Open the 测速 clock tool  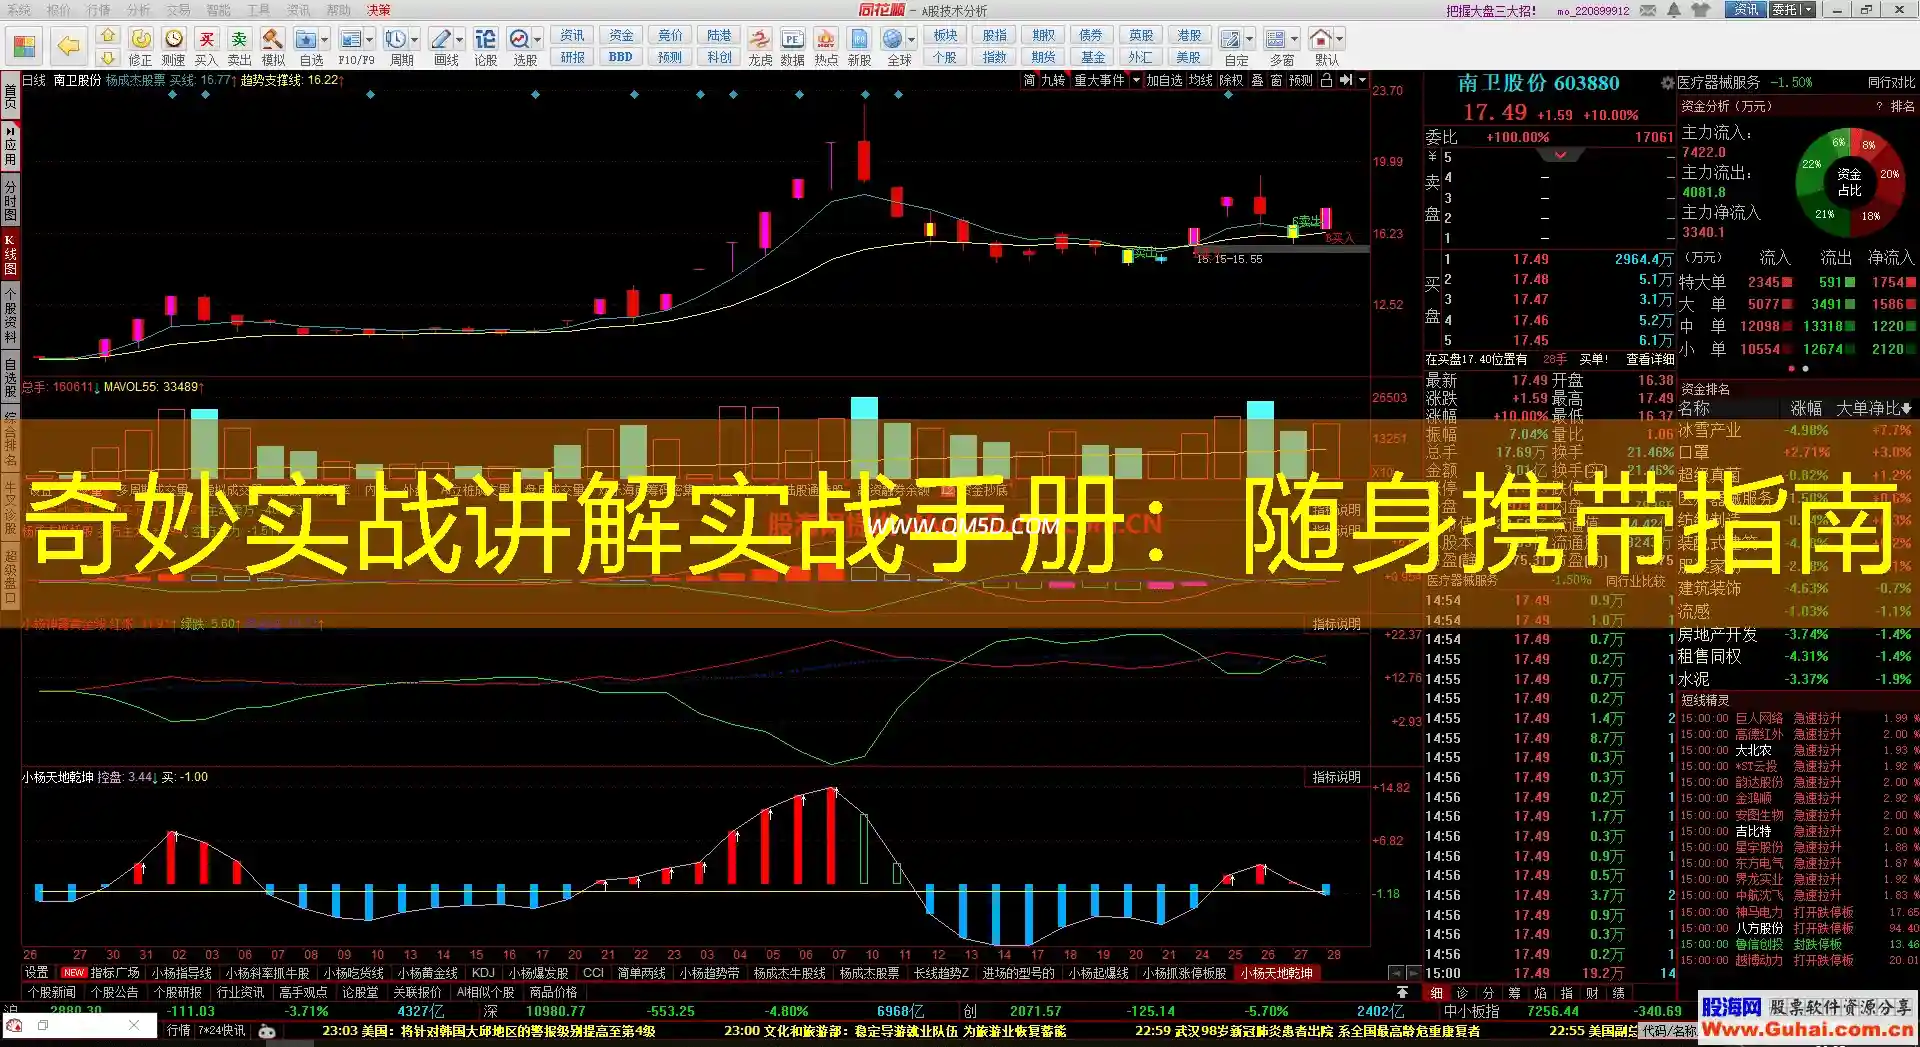174,39
